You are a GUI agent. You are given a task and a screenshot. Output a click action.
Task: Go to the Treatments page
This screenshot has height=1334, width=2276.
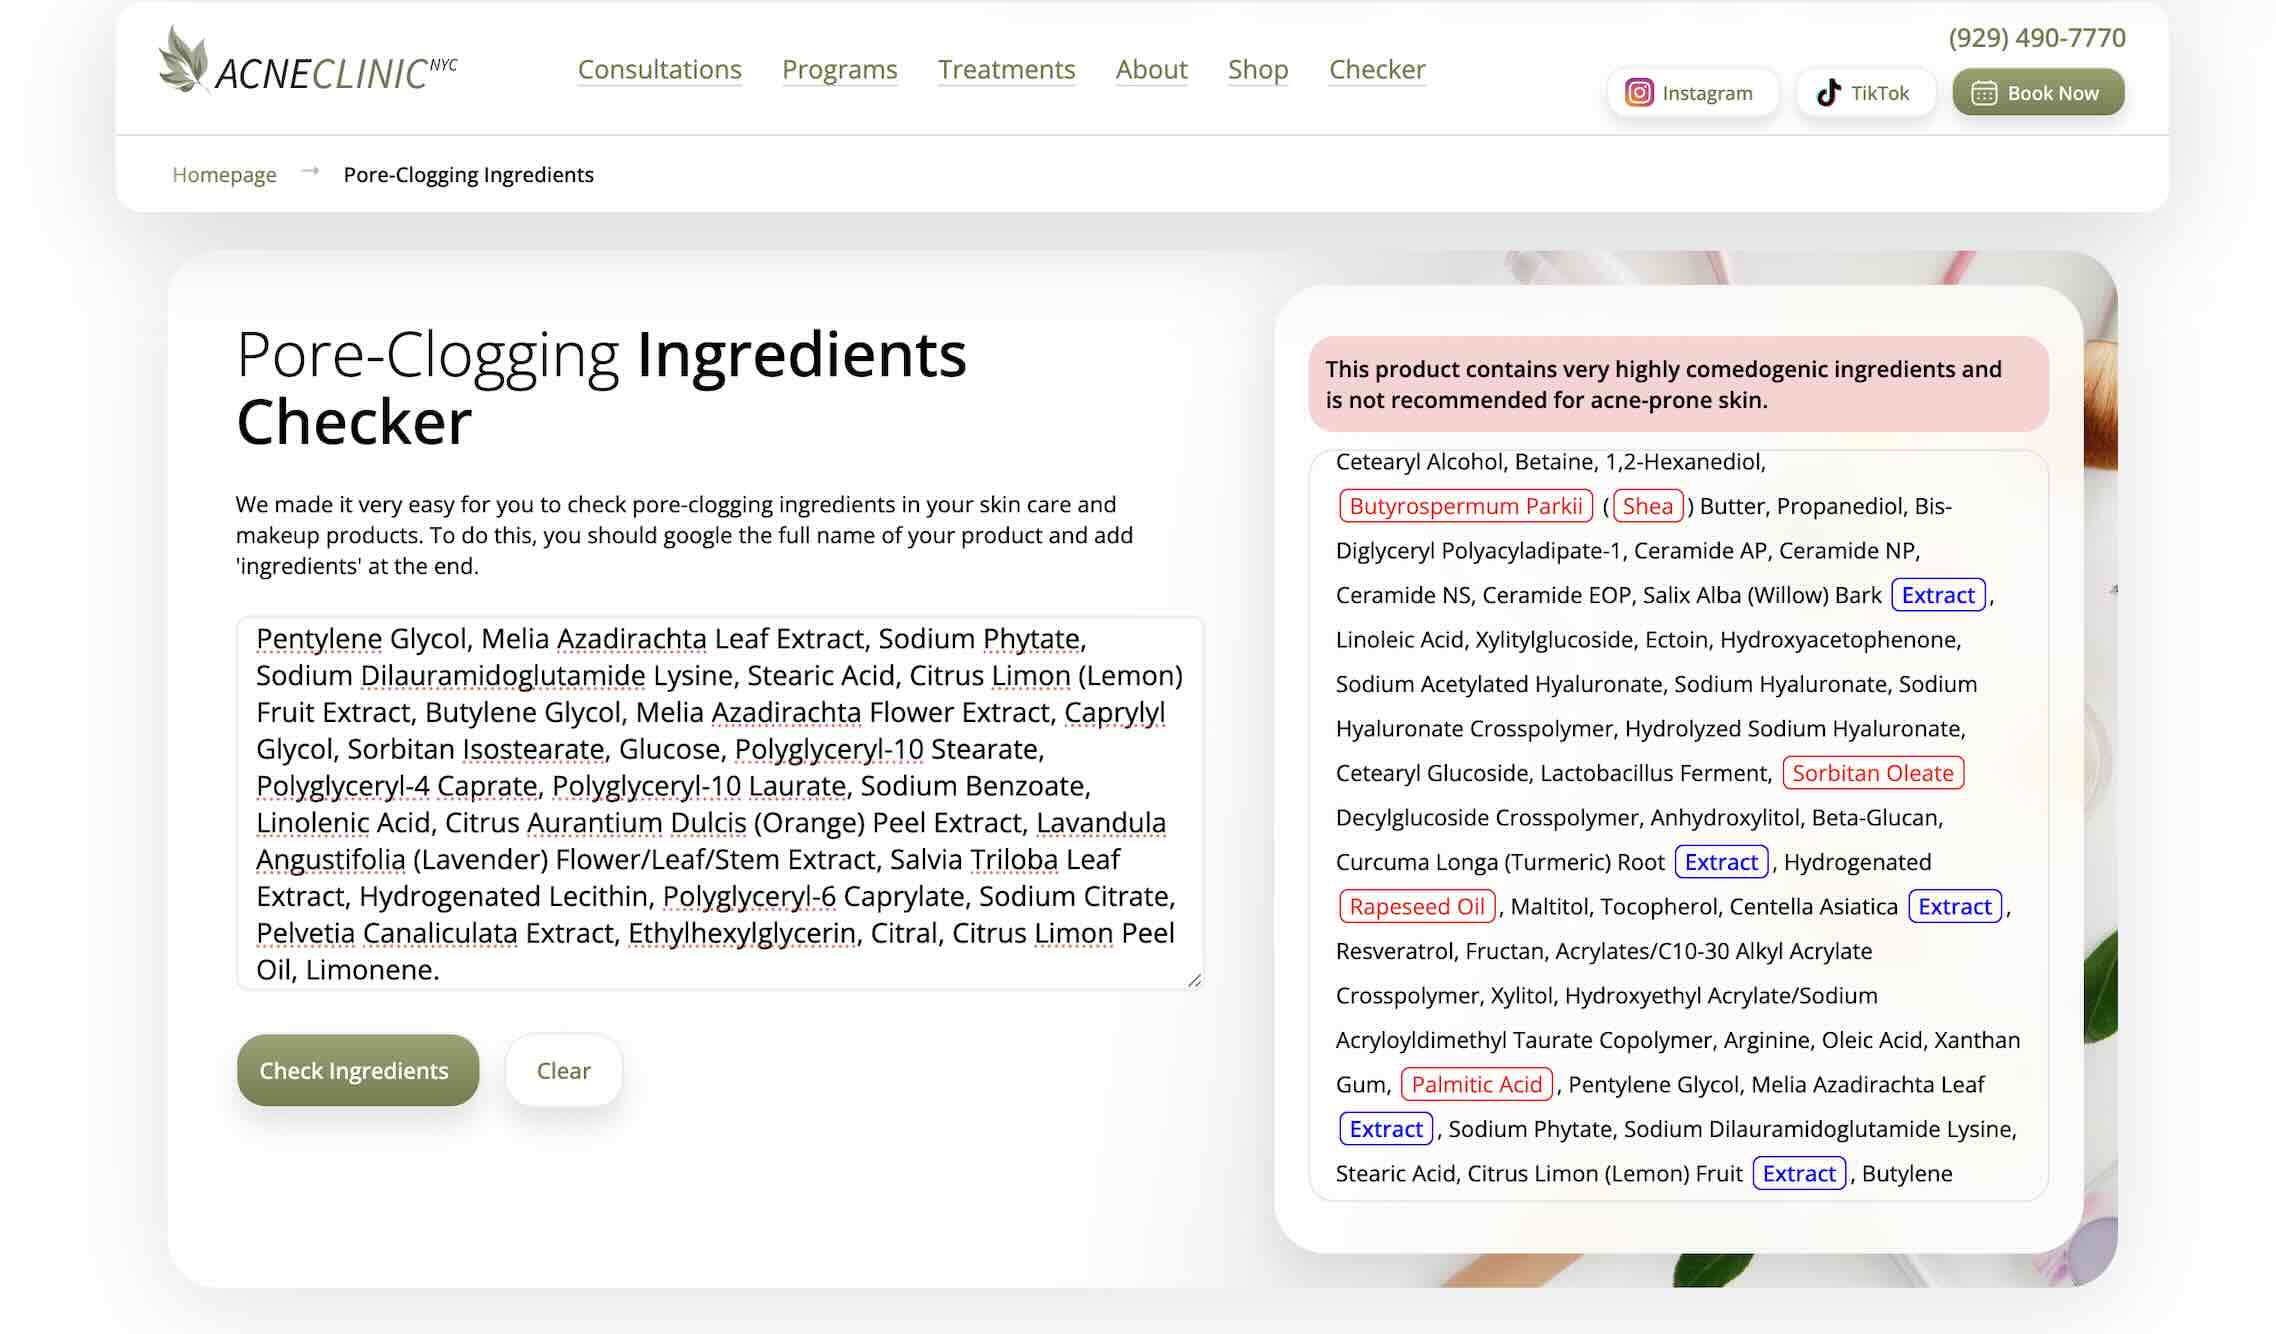pyautogui.click(x=1006, y=69)
